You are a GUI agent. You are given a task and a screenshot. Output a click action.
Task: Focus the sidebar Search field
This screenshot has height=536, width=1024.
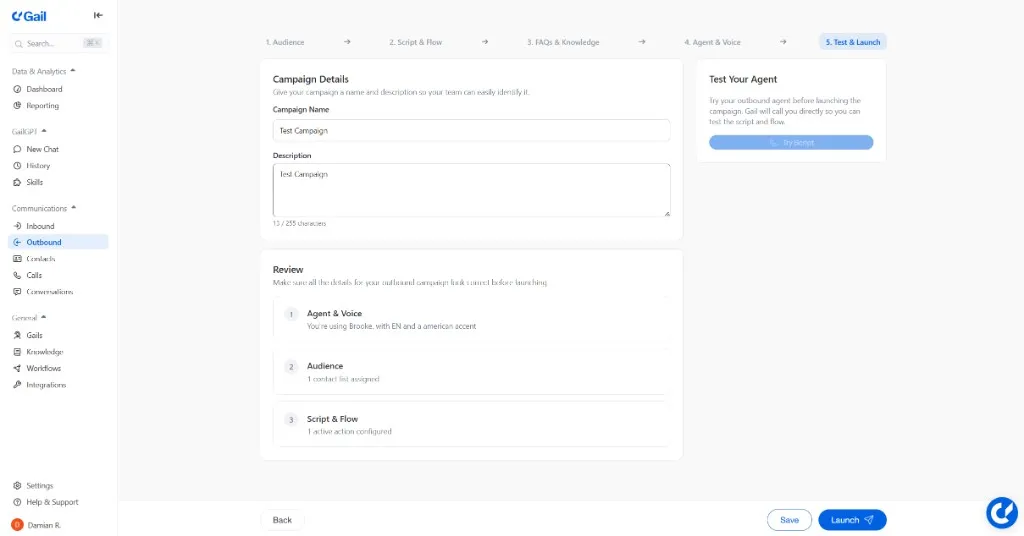[x=57, y=43]
